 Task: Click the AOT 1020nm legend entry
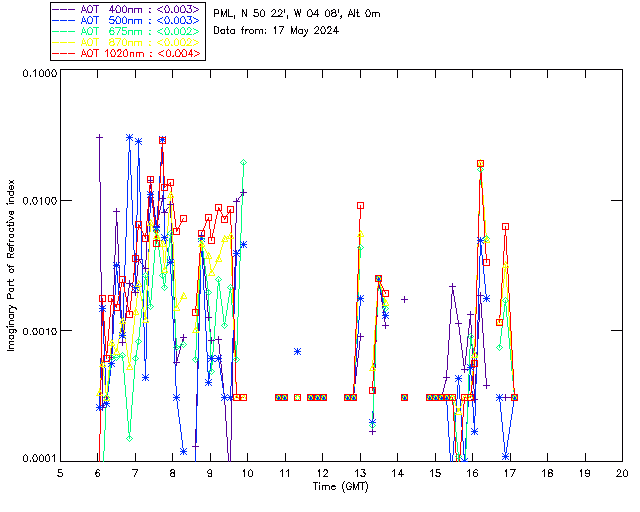(x=126, y=53)
